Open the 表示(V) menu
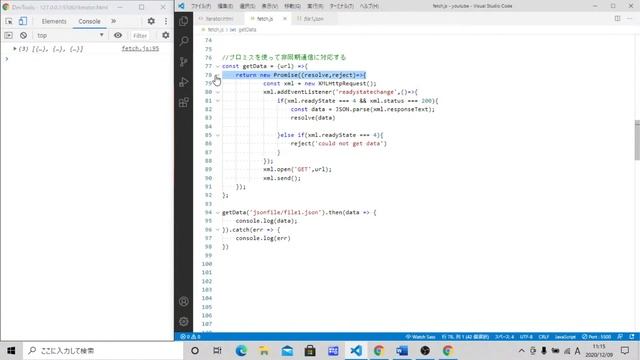This screenshot has height=360, width=640. point(269,6)
